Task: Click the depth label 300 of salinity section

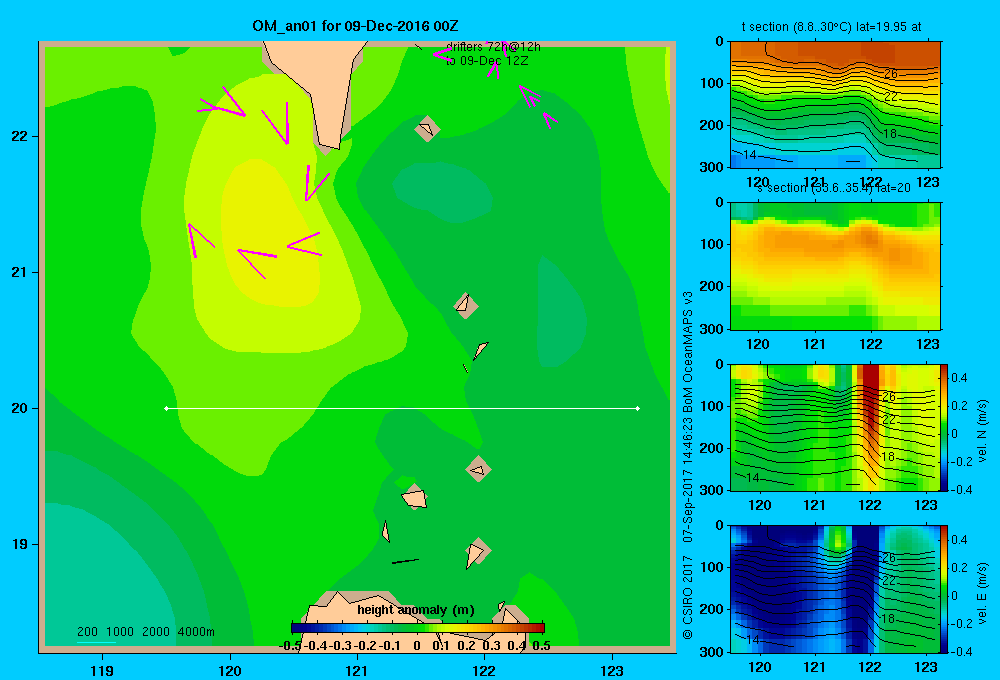Action: click(x=712, y=329)
